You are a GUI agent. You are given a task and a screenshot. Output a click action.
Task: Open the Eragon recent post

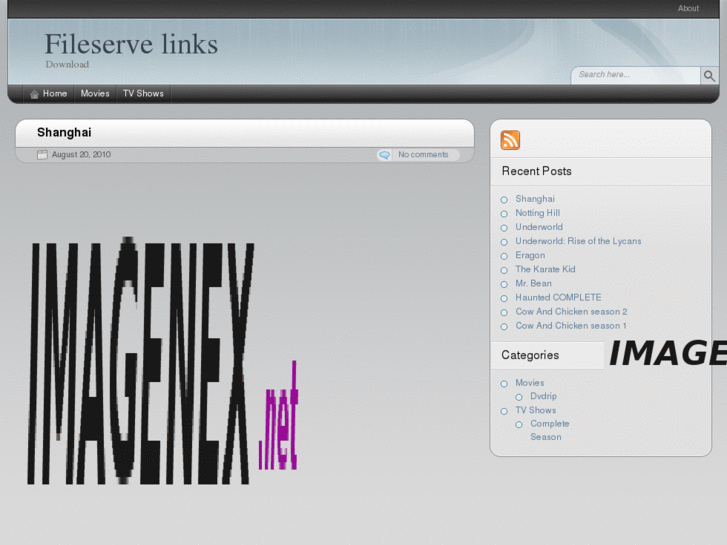pos(530,255)
